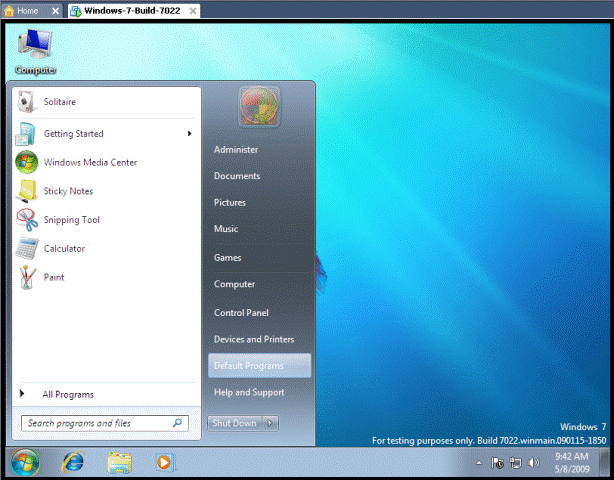Click the Show Desktop strip
This screenshot has height=480, width=614.
point(605,462)
